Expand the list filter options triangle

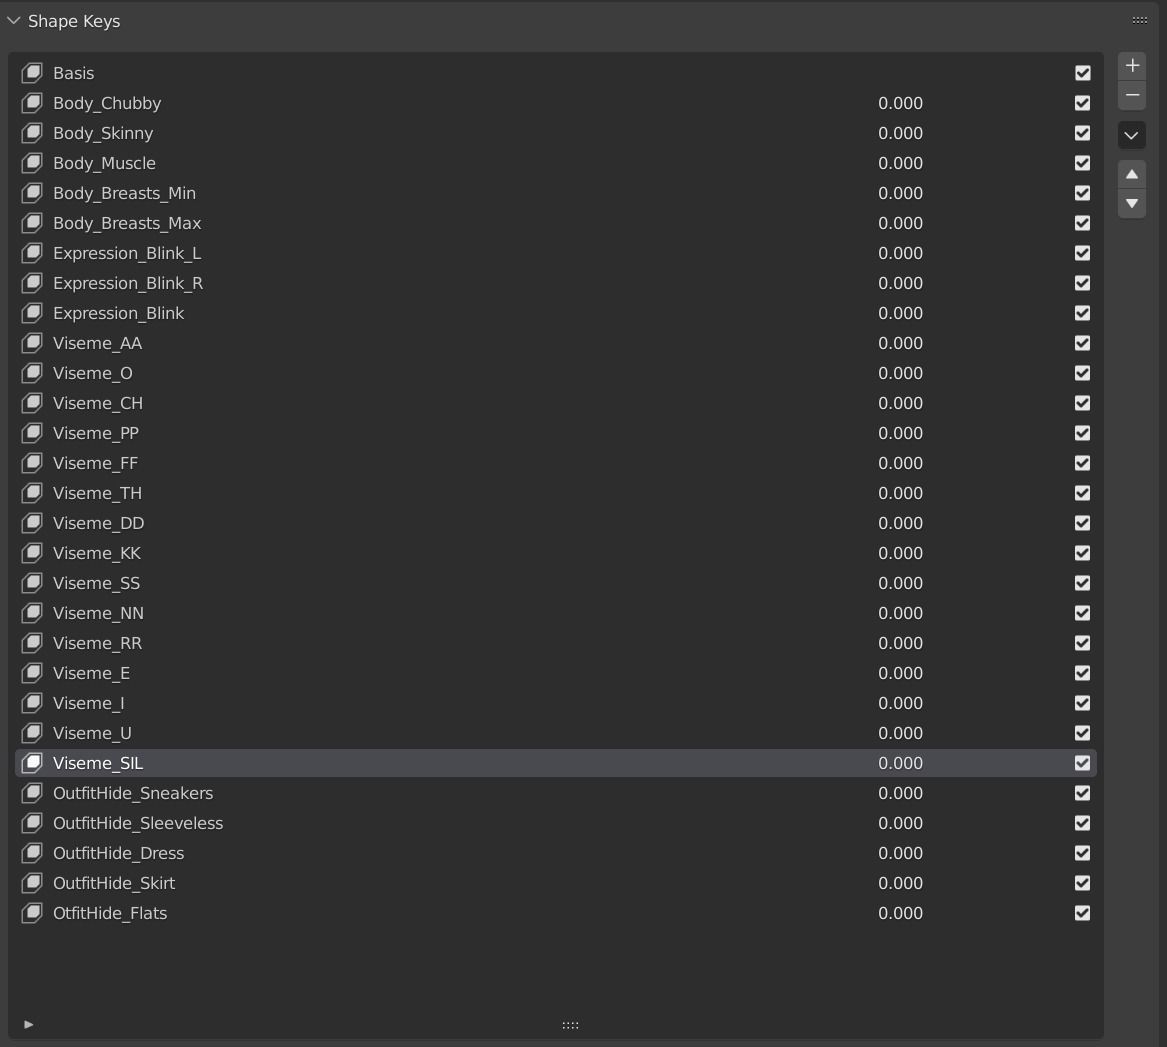tap(28, 1024)
